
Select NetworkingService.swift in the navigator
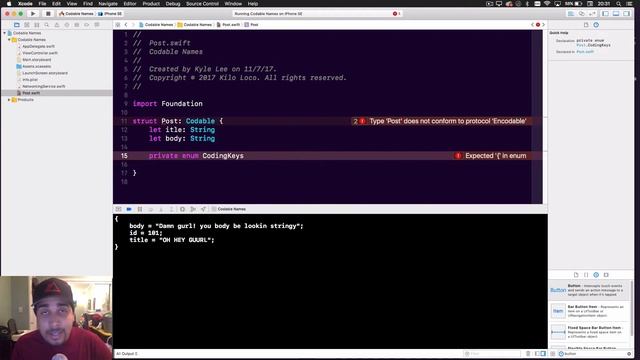coord(44,87)
